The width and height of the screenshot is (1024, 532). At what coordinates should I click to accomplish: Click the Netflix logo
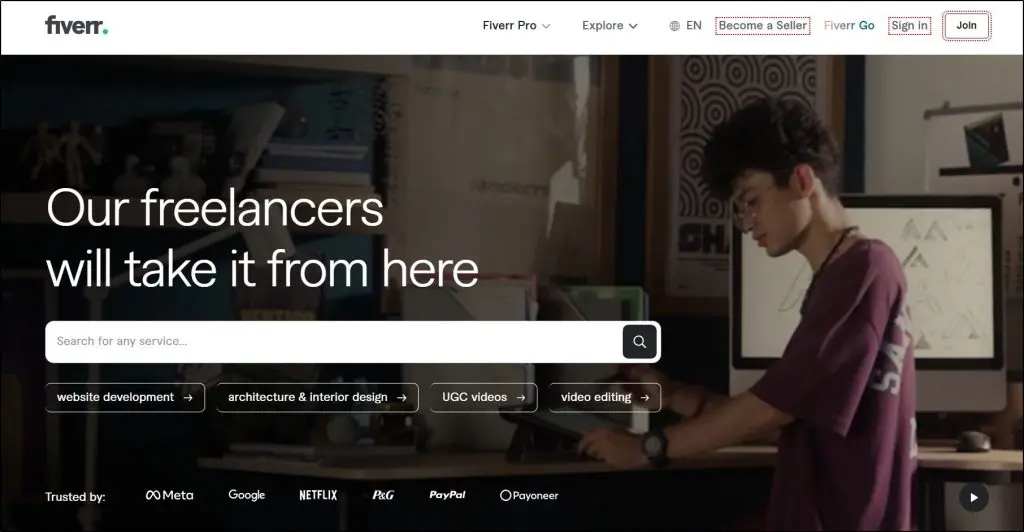click(318, 495)
